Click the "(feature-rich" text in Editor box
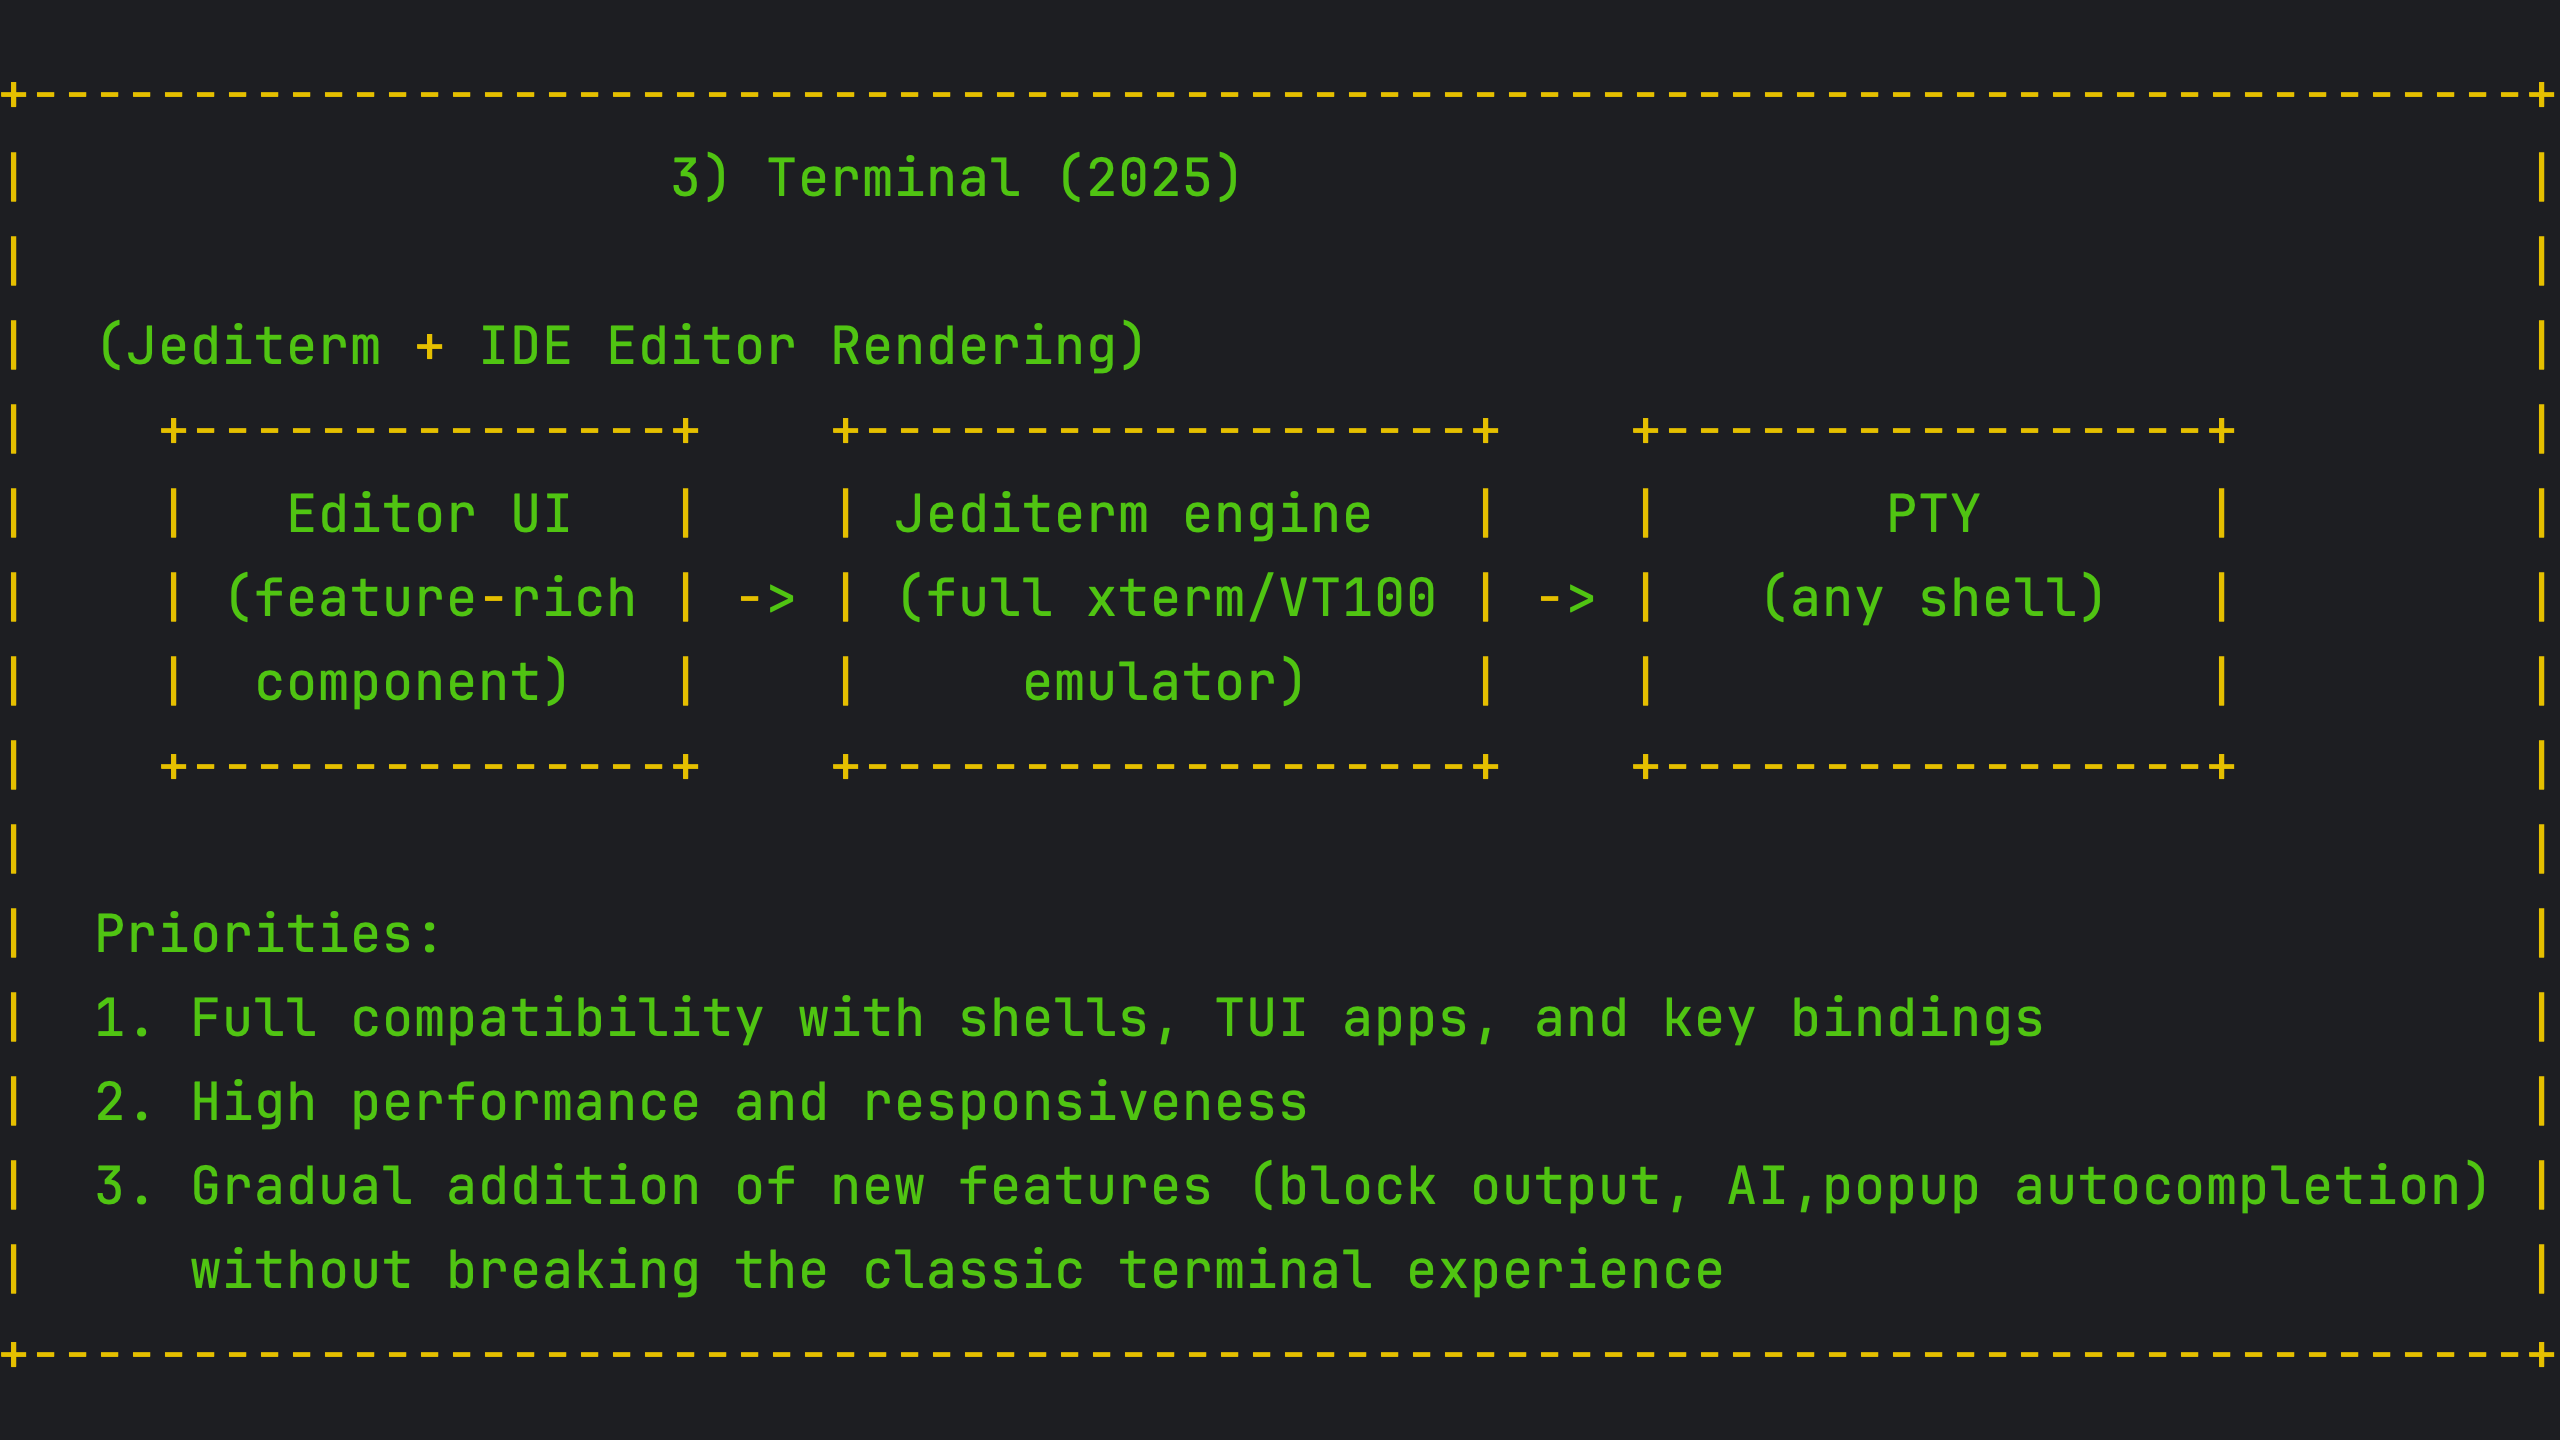The image size is (2560, 1440). [431, 599]
